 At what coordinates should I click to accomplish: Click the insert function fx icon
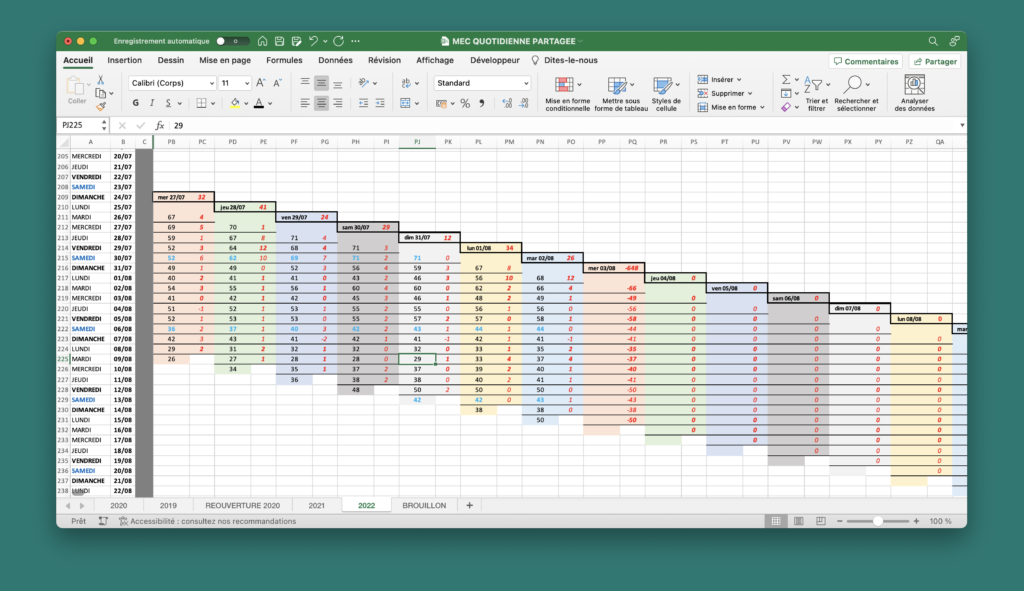[x=159, y=125]
